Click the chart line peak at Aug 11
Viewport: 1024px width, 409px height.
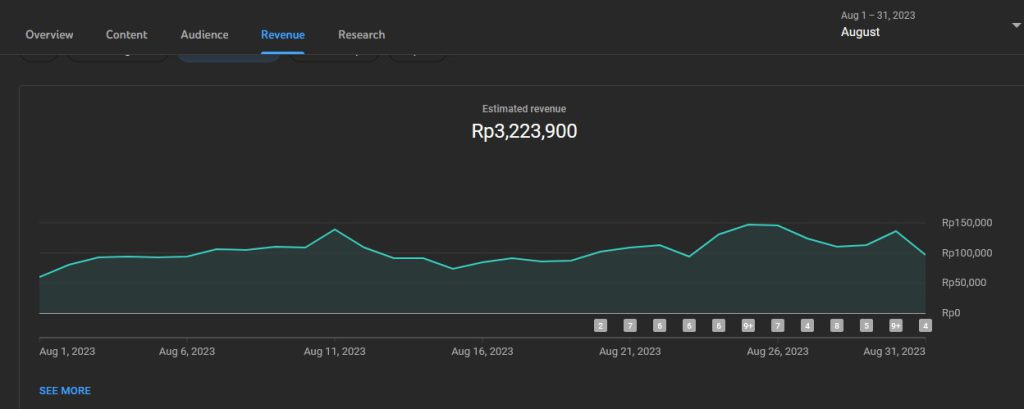click(x=335, y=230)
